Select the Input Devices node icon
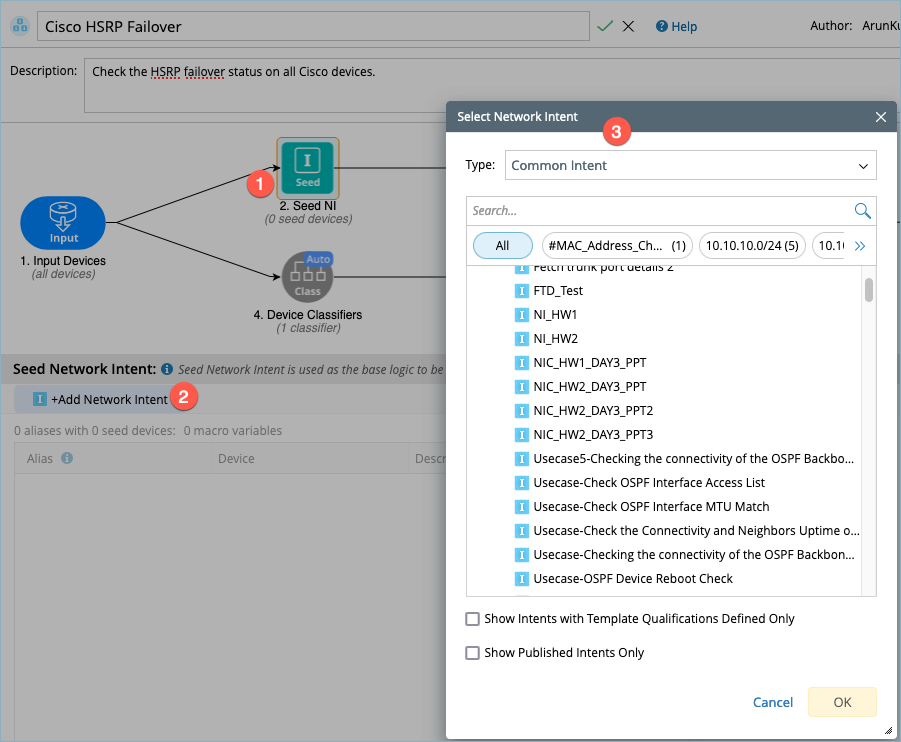Viewport: 901px width, 742px height. [x=63, y=222]
